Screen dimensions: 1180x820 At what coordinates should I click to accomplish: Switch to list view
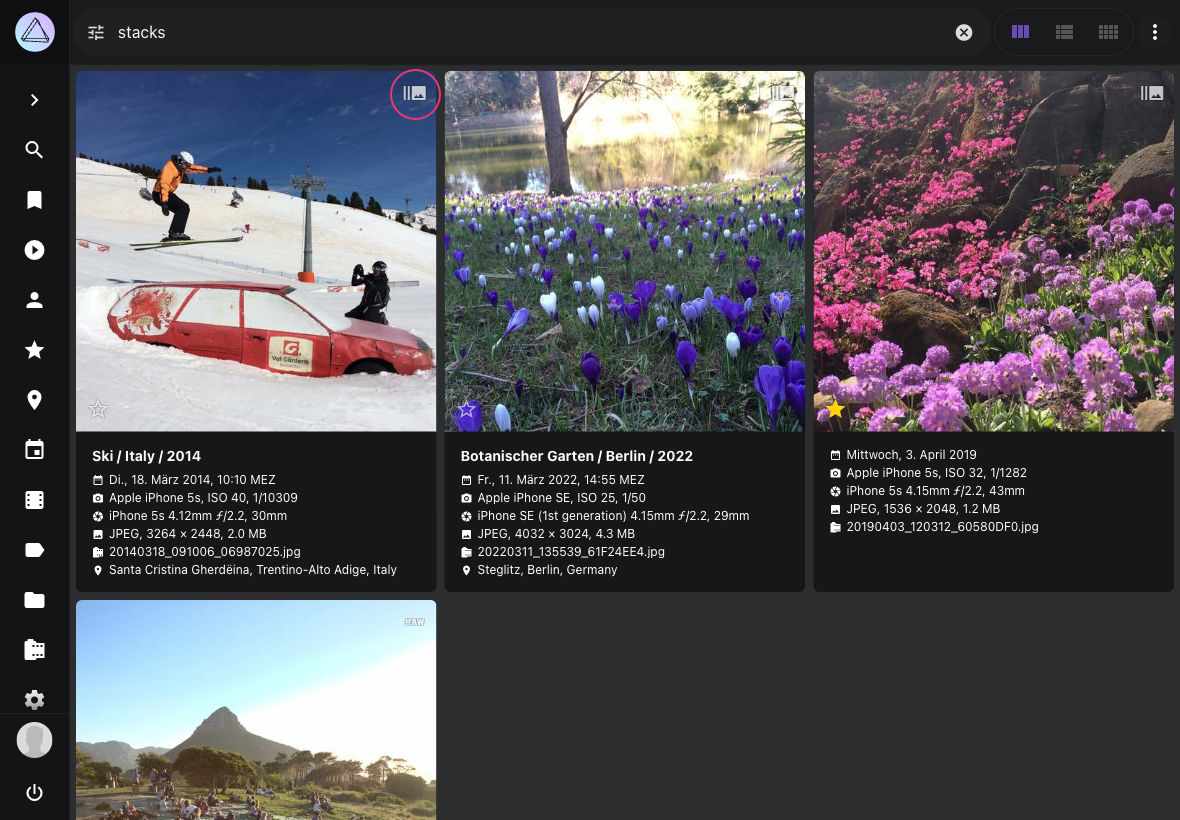pos(1064,32)
